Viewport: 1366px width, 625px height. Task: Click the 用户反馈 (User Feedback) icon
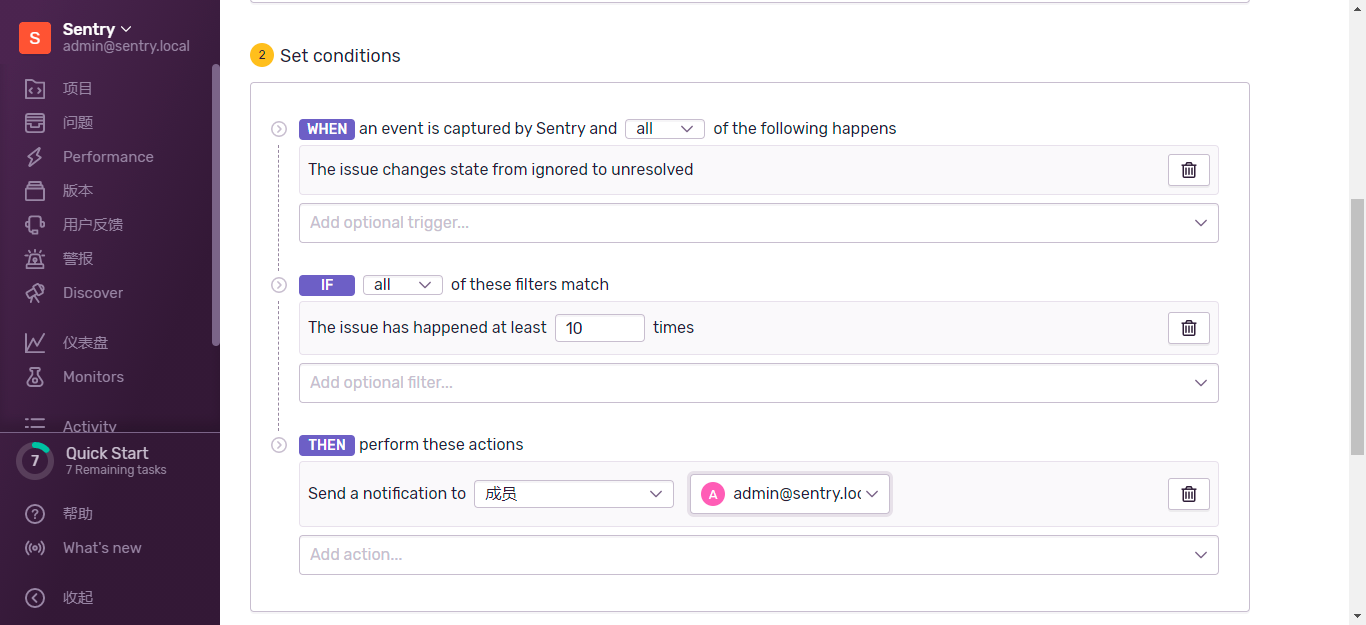pos(35,225)
